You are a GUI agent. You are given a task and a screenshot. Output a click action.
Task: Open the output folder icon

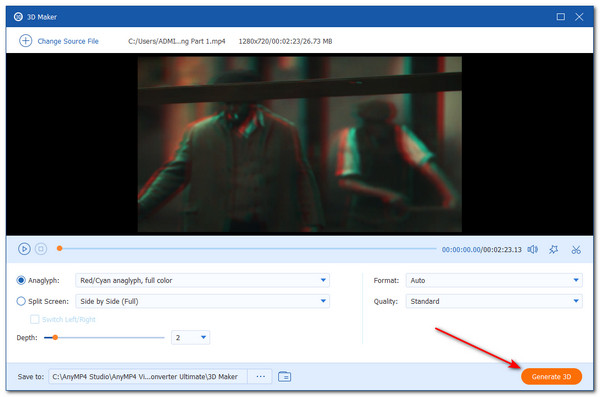pyautogui.click(x=284, y=377)
